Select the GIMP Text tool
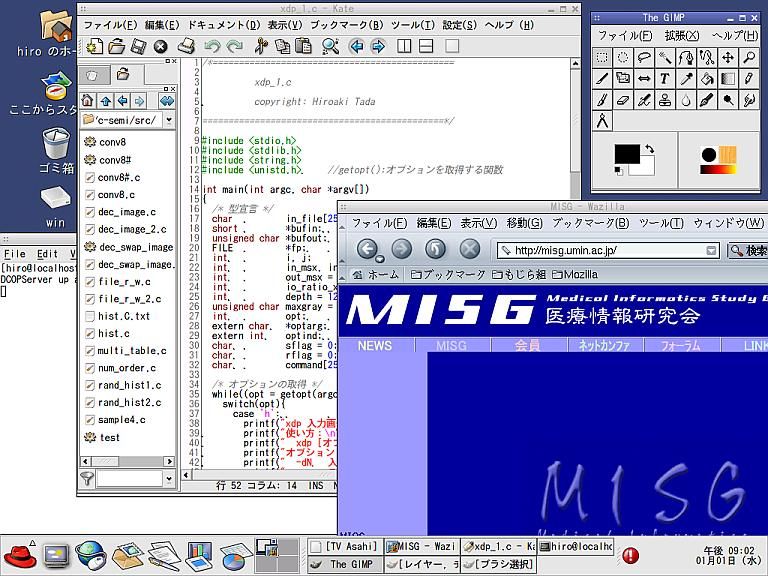This screenshot has height=576, width=768. coord(665,79)
